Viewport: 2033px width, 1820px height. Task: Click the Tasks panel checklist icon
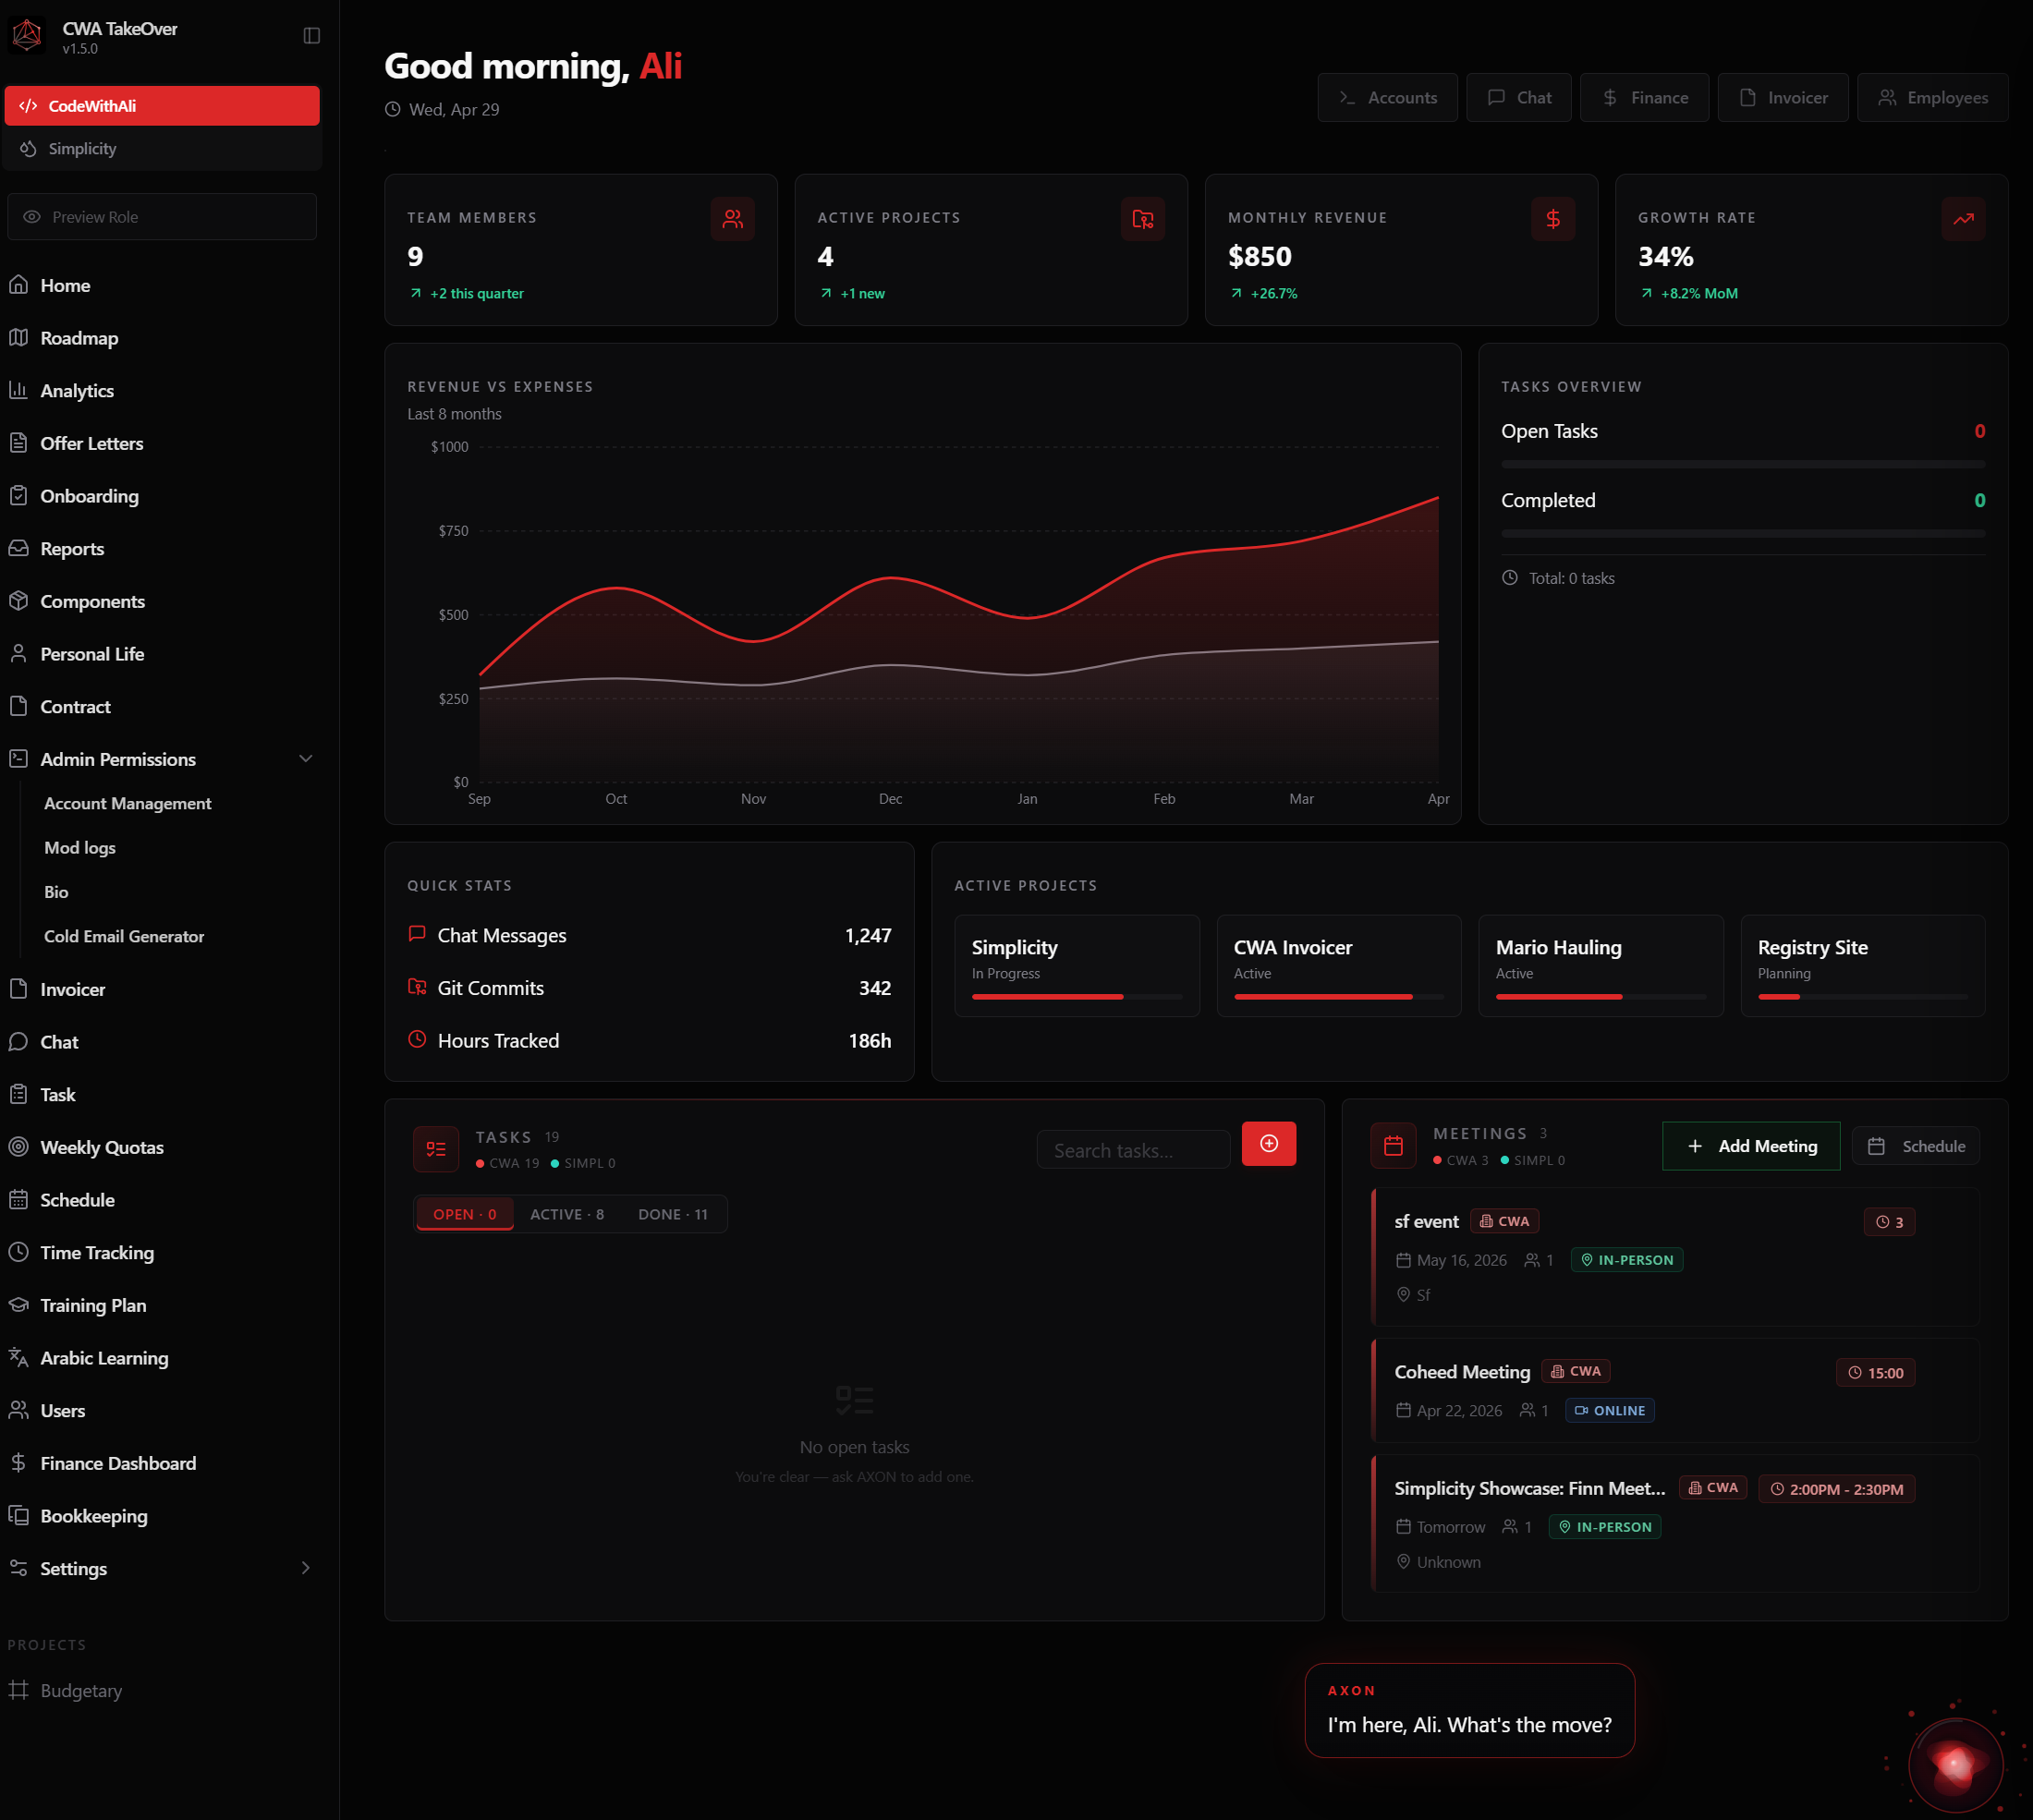click(x=436, y=1149)
